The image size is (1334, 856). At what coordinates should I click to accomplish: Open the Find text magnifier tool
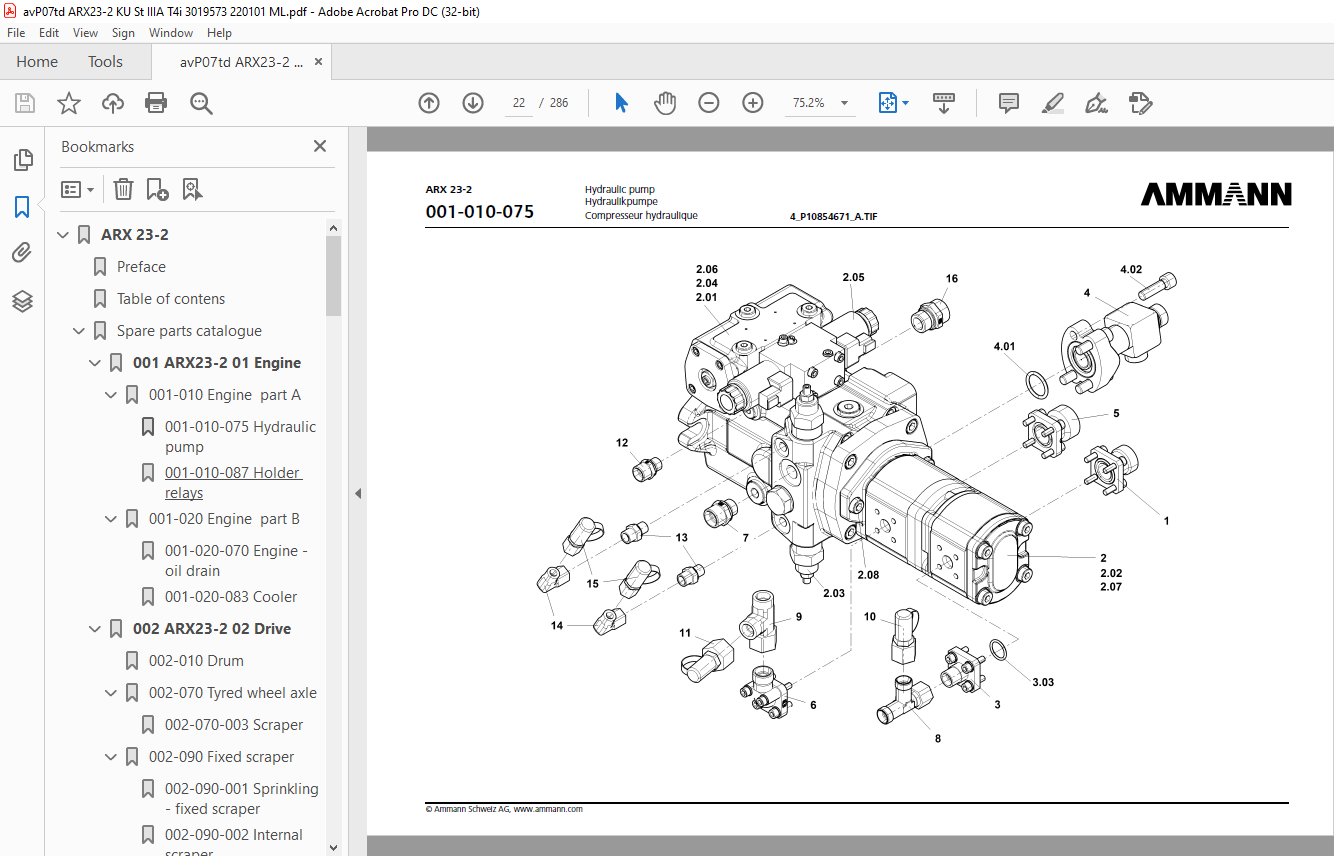tap(201, 103)
